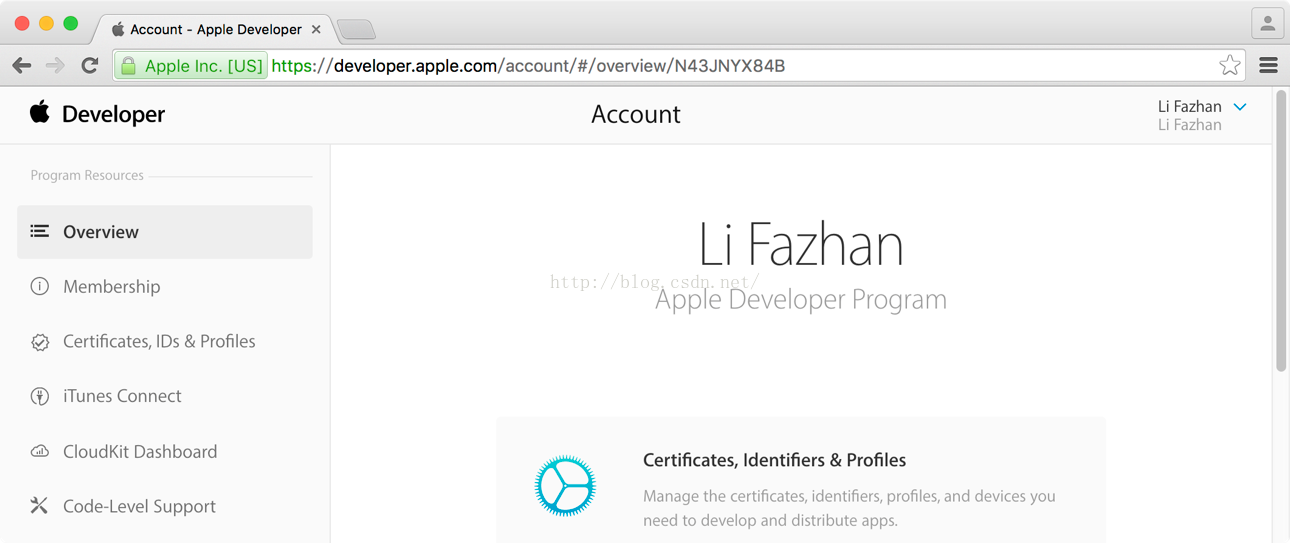1290x543 pixels.
Task: Close the Account - Apple Developer tab
Action: [316, 29]
